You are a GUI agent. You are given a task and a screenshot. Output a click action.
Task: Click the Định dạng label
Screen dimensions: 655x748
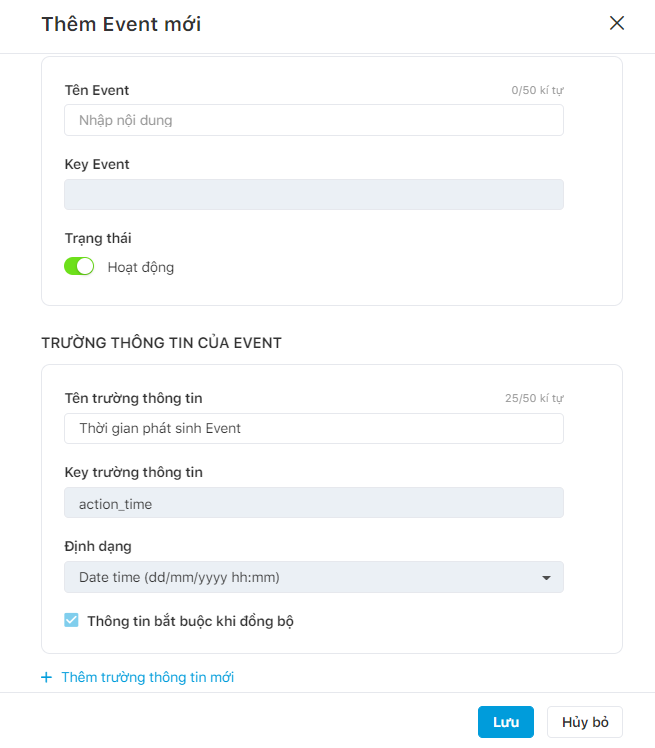[98, 546]
